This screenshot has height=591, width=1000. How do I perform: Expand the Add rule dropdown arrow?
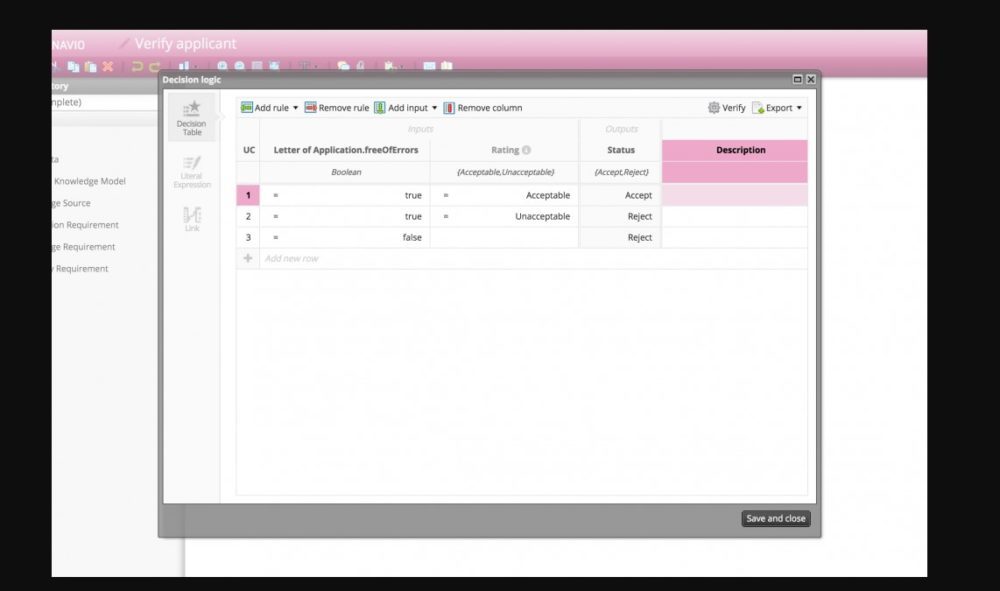tap(296, 108)
